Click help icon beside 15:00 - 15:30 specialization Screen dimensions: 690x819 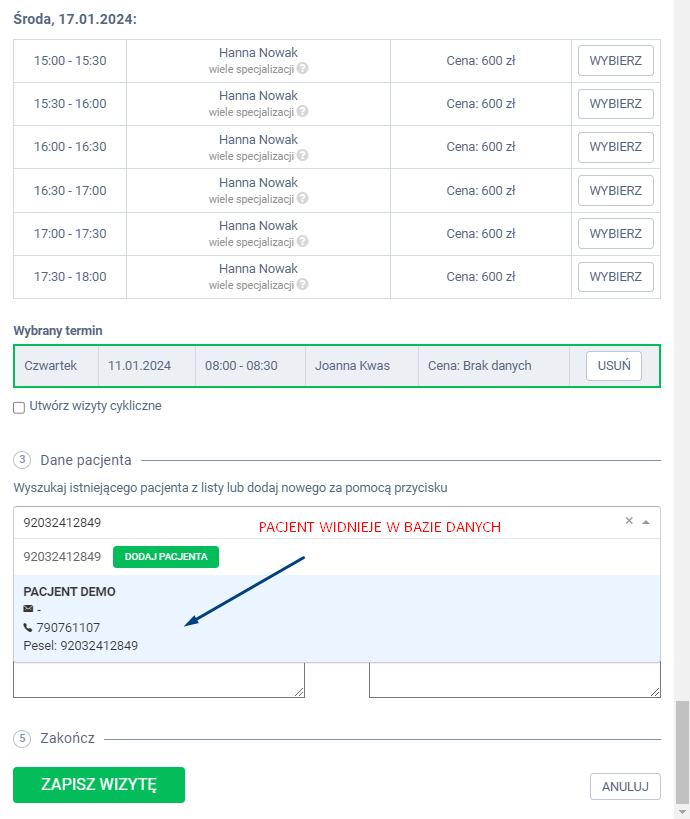point(302,69)
